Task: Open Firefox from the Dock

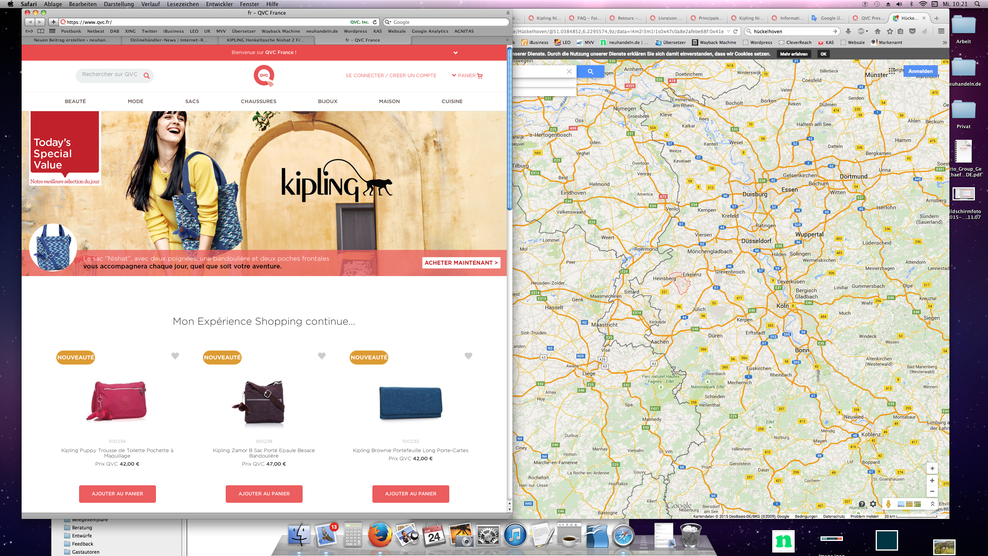Action: pyautogui.click(x=380, y=535)
